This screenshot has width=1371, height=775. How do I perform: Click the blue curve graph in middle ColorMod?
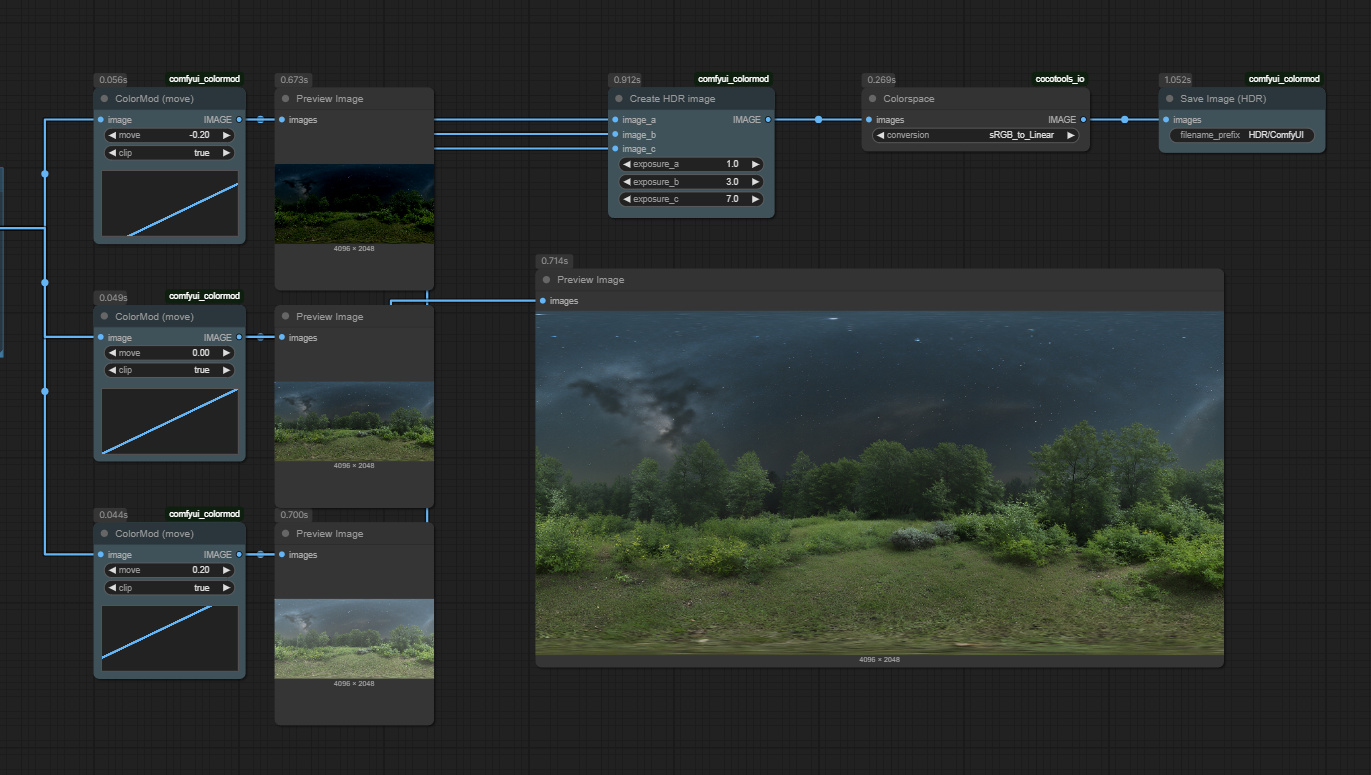pyautogui.click(x=168, y=422)
